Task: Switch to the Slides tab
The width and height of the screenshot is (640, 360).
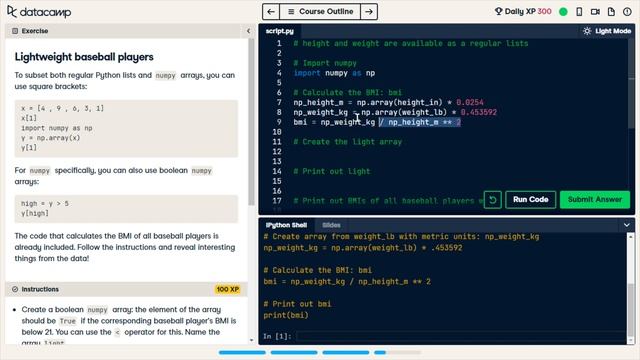Action: (331, 225)
